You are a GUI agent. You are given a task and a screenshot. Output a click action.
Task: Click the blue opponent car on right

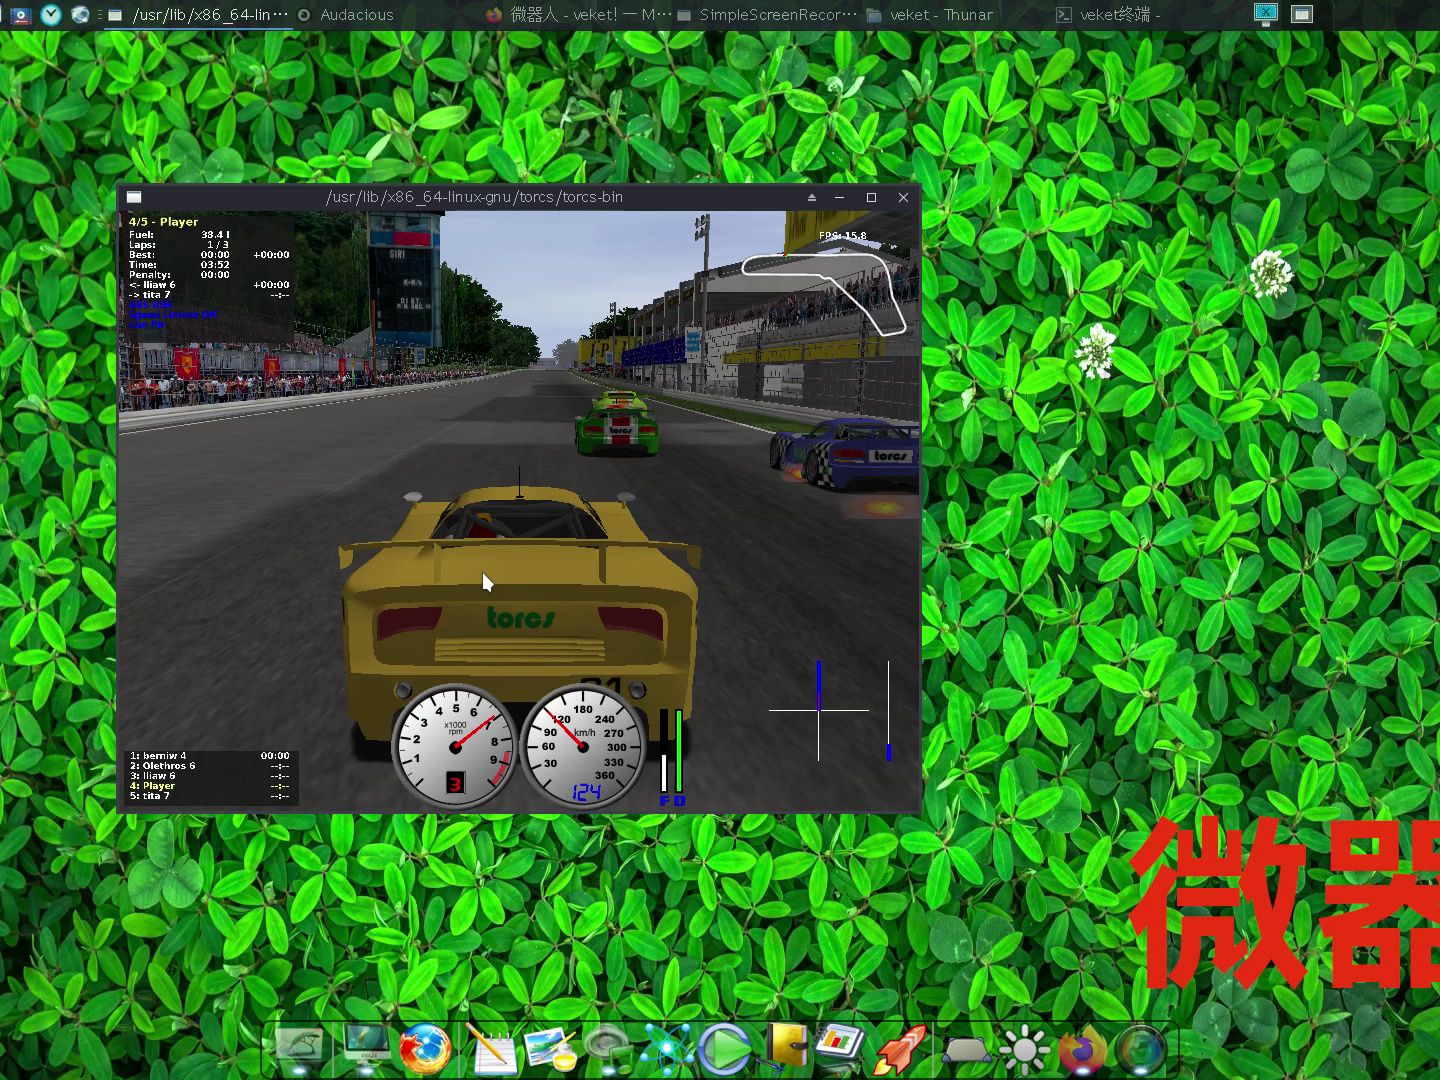tap(846, 455)
